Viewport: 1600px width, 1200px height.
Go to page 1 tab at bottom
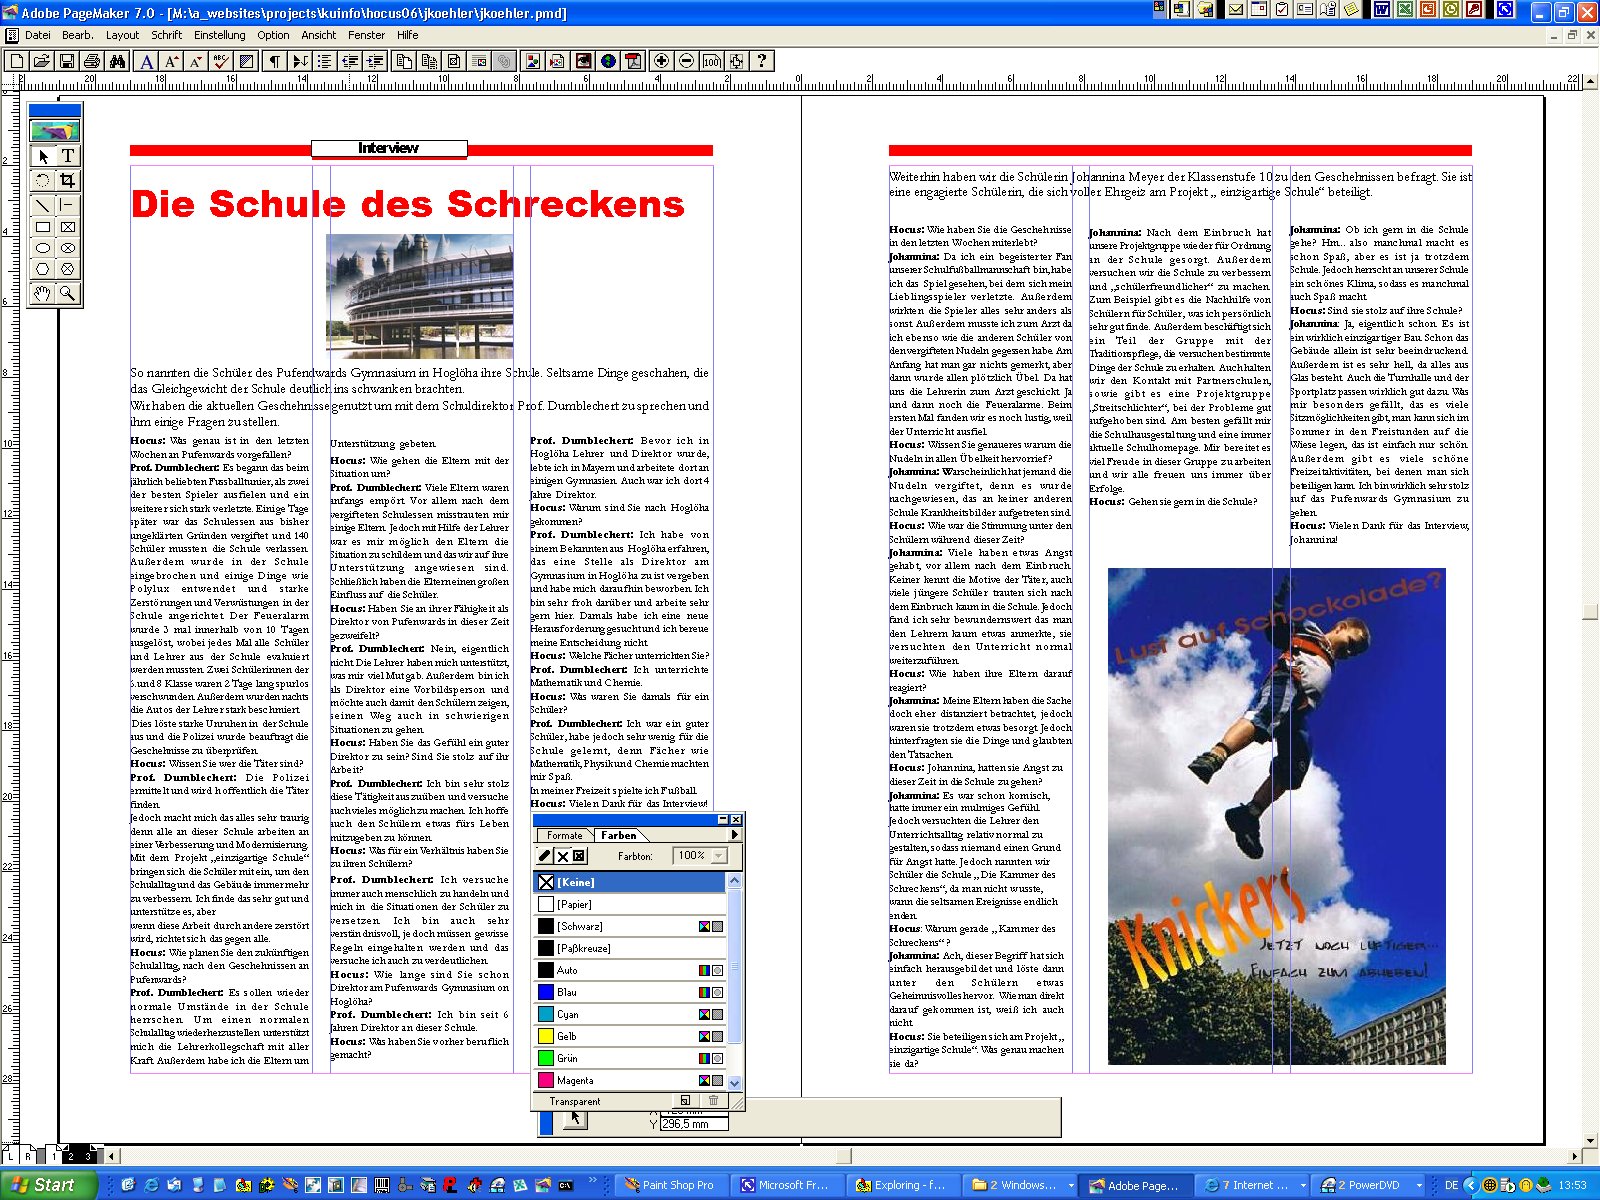(x=53, y=1156)
